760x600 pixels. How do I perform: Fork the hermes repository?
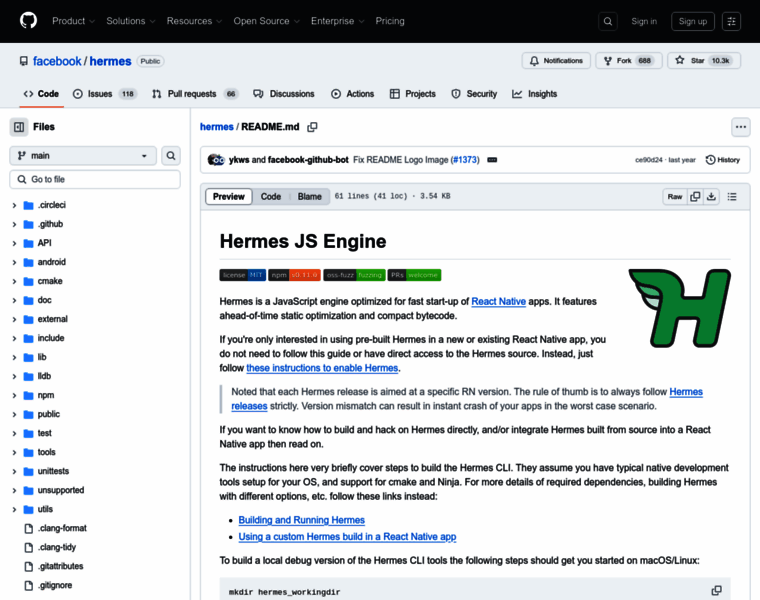[629, 61]
